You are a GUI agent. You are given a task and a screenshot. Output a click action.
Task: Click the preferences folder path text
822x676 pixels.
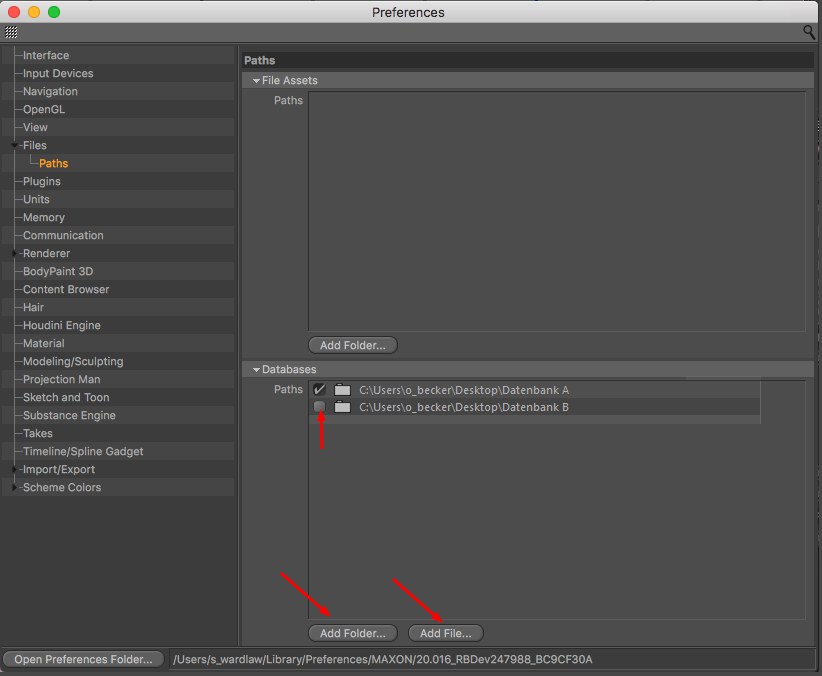click(383, 659)
